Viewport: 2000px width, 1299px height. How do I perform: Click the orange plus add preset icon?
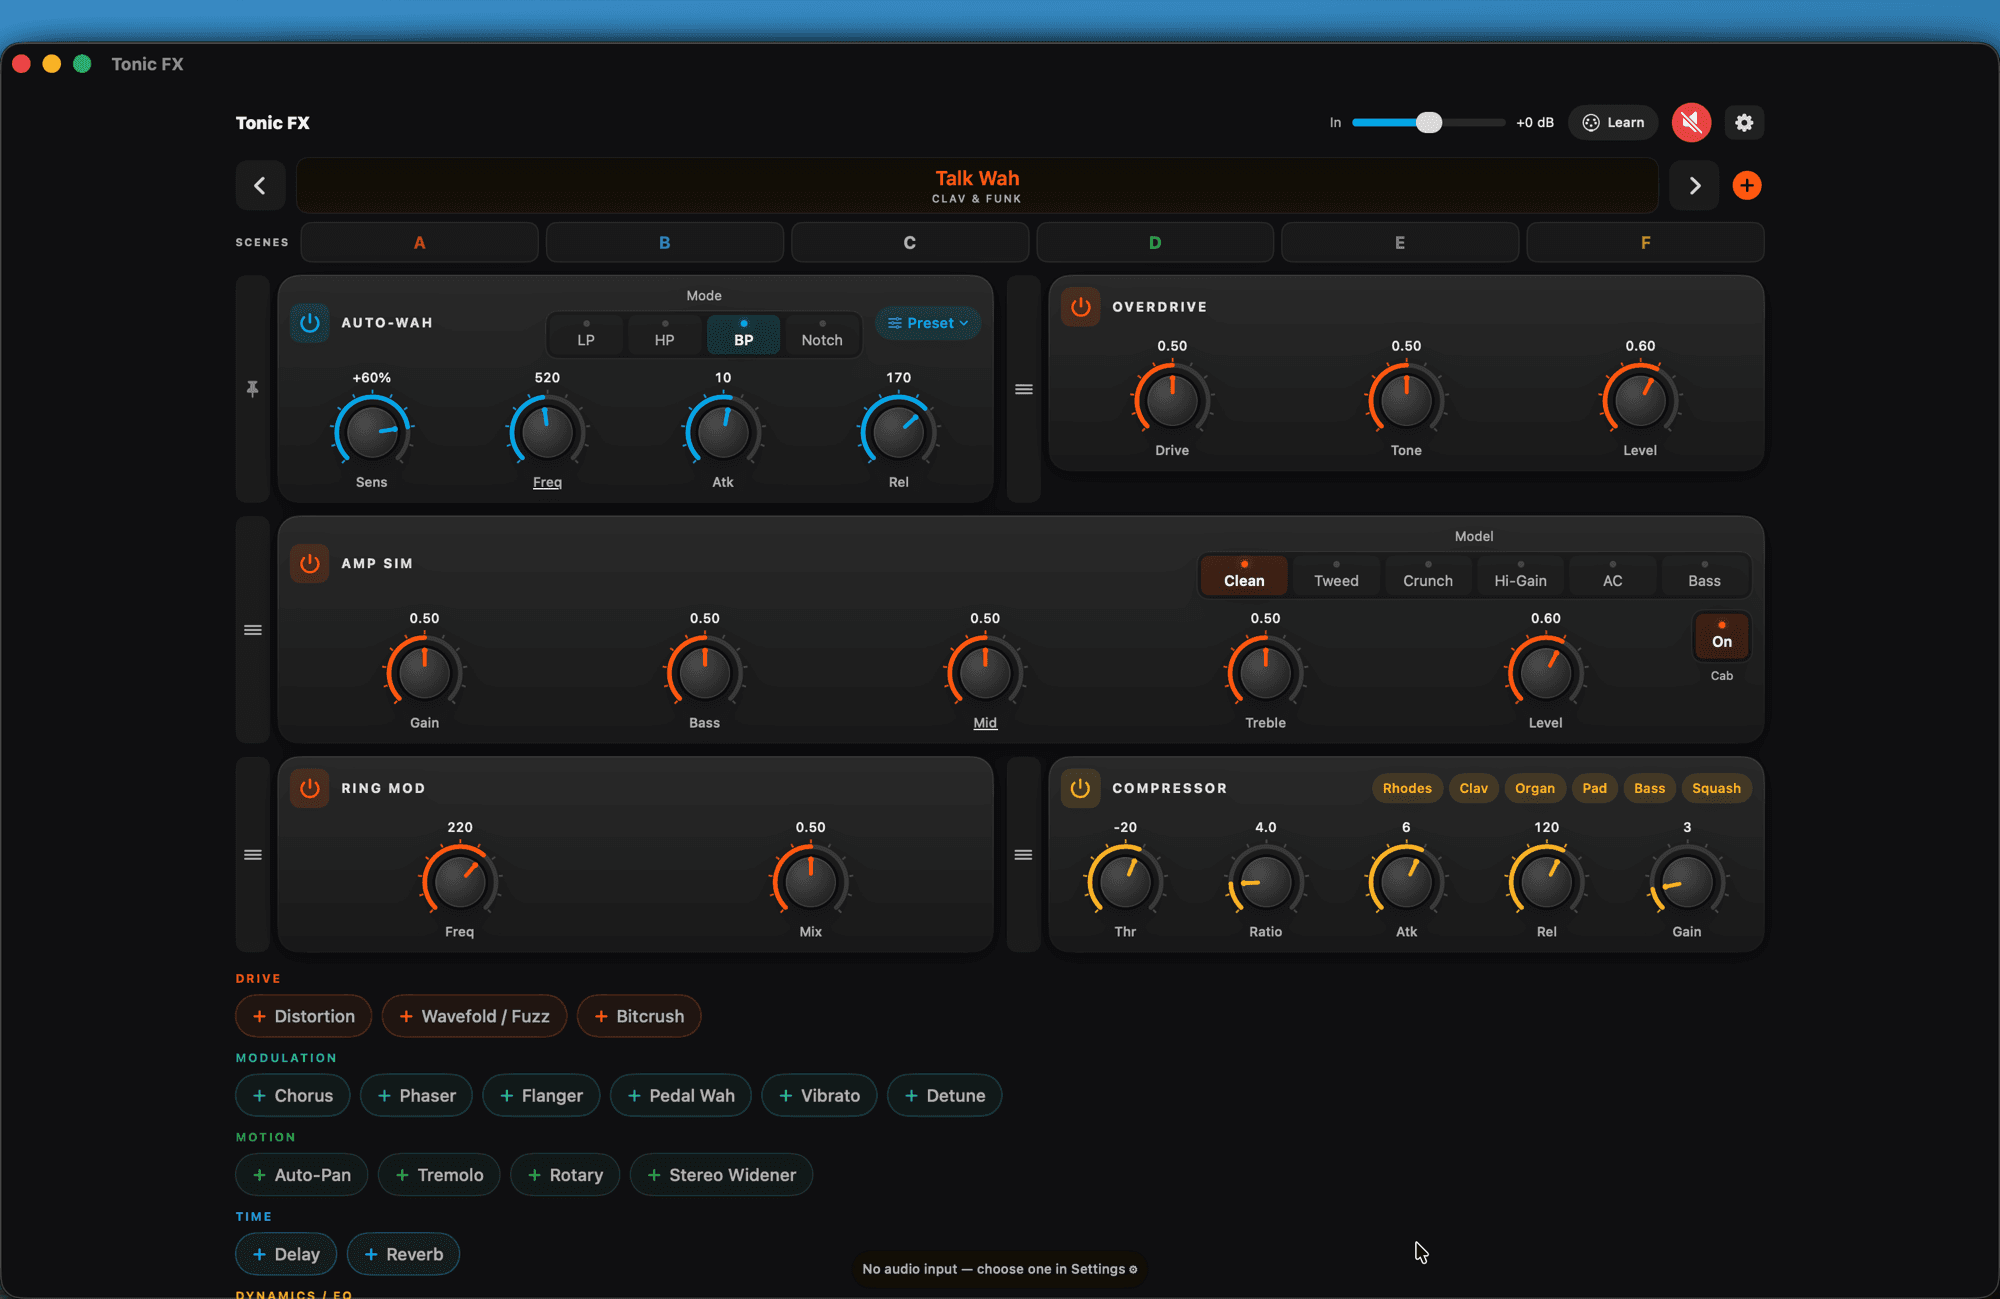(1747, 186)
